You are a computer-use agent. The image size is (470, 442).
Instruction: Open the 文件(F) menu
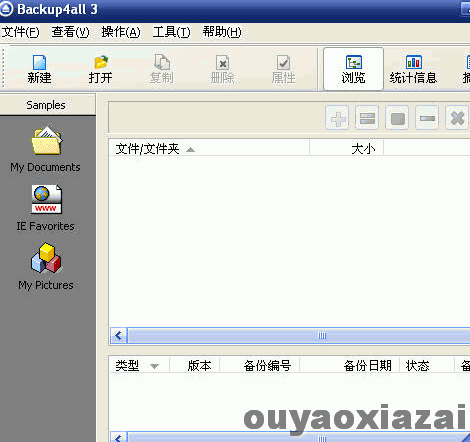tap(21, 32)
